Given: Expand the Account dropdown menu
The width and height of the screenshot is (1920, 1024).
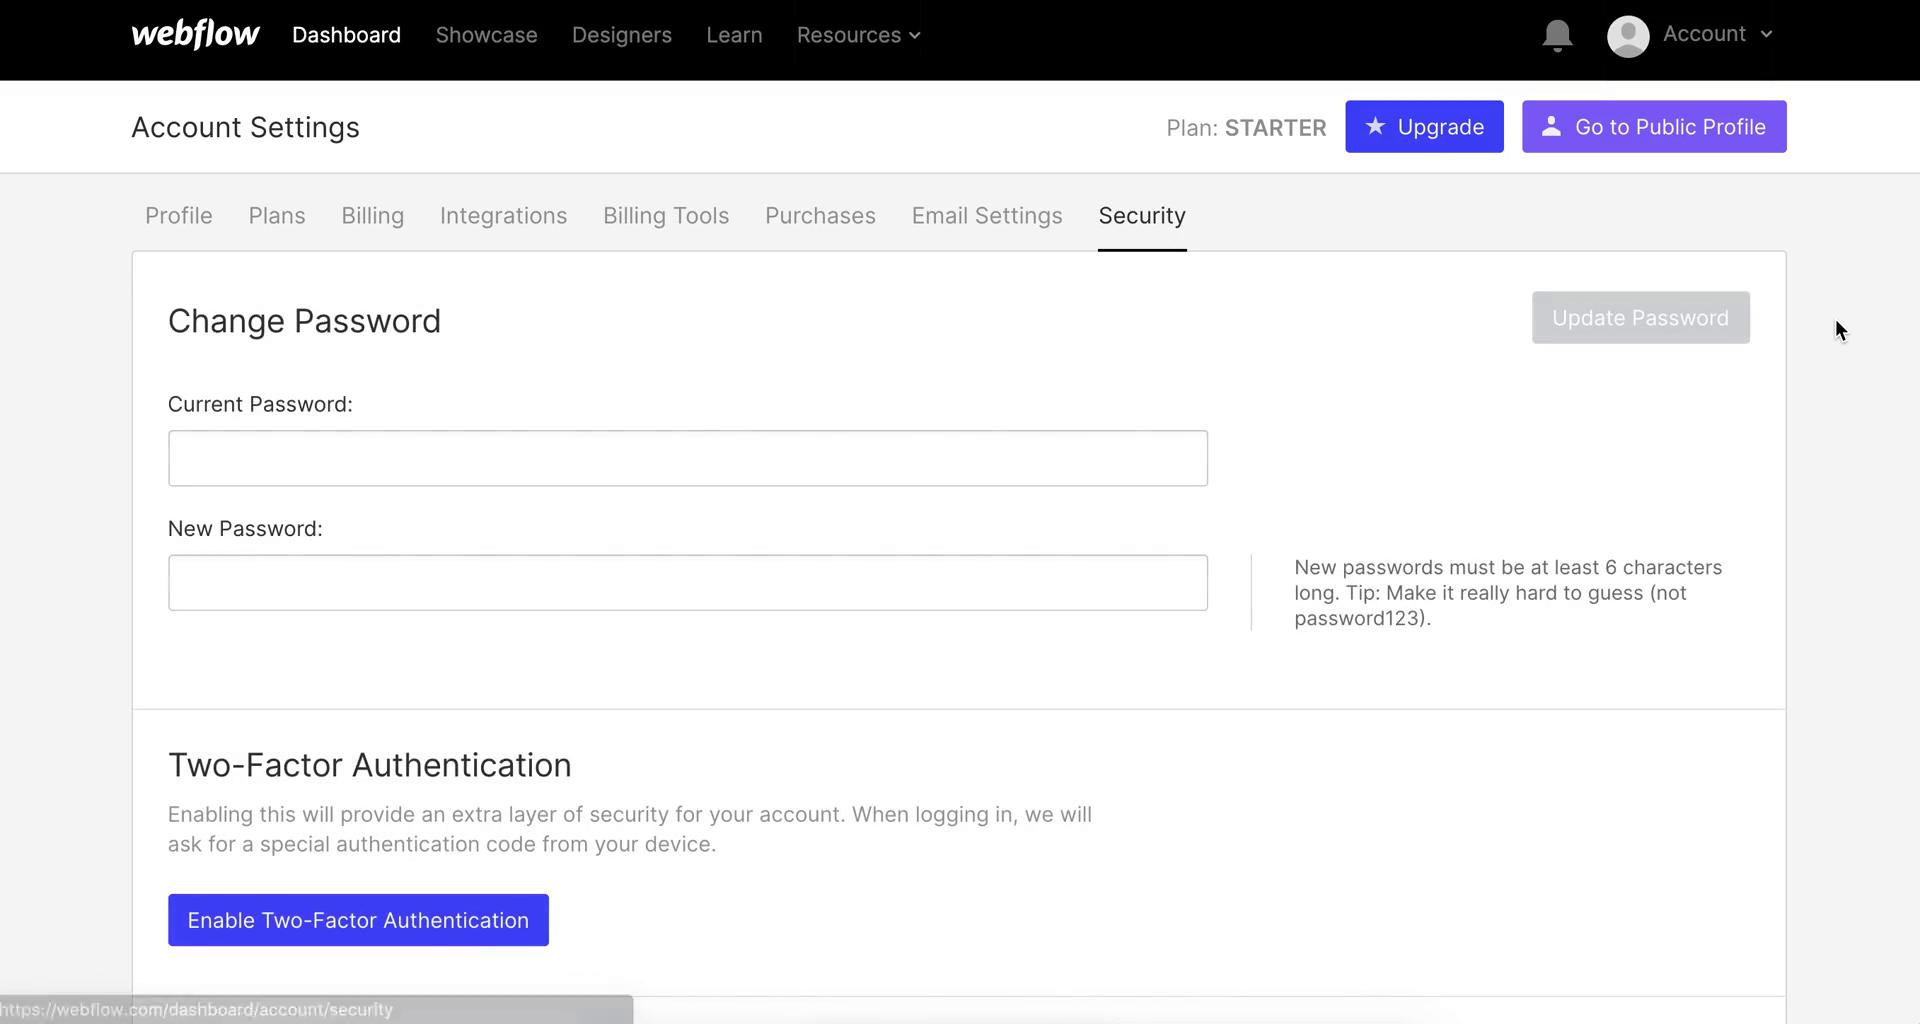Looking at the screenshot, I should coord(1717,34).
